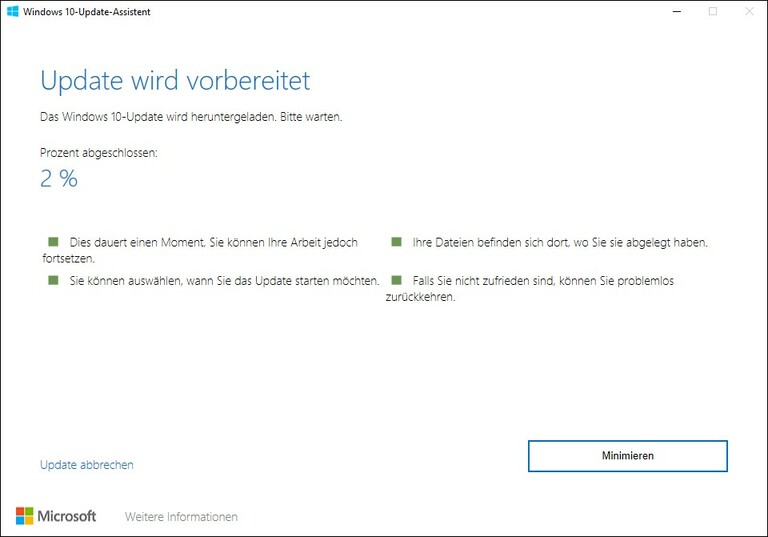Click the Microsoft four-color logo at bottom
Viewport: 768px width, 537px height.
[x=24, y=516]
